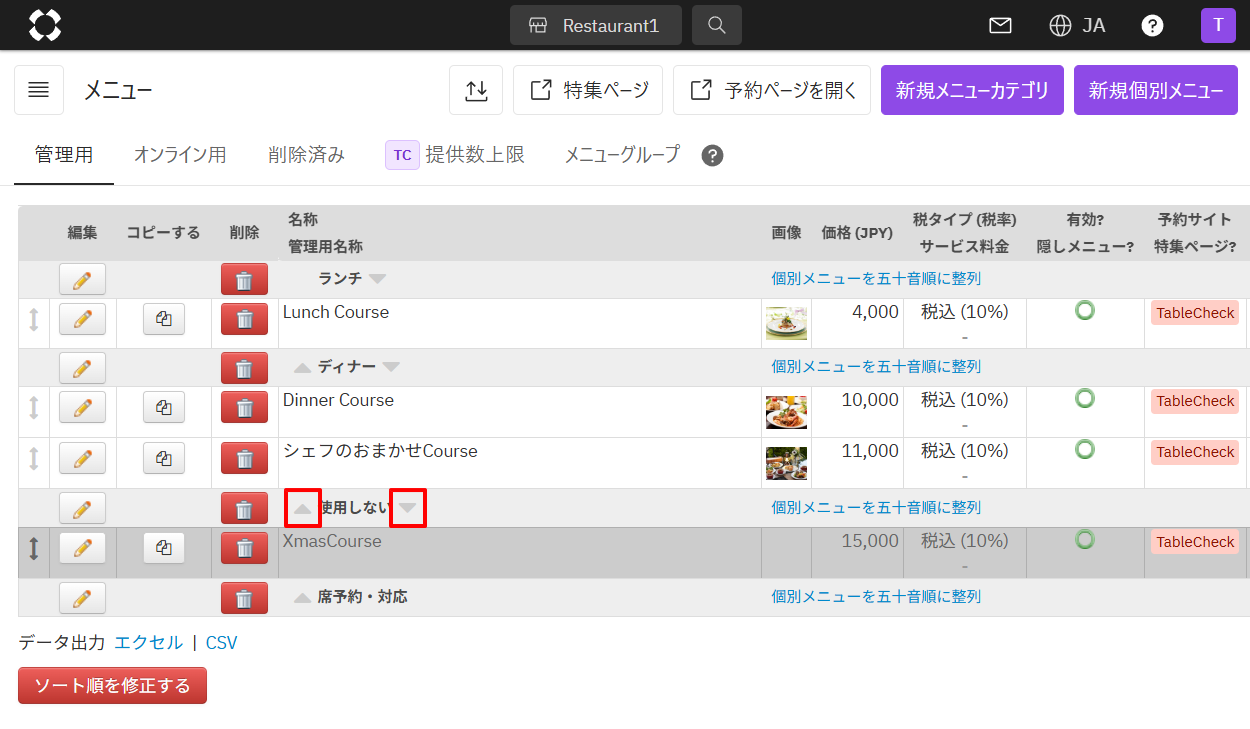Move 使用しない category down with arrow
Screen dimensions: 1250x729
407,508
